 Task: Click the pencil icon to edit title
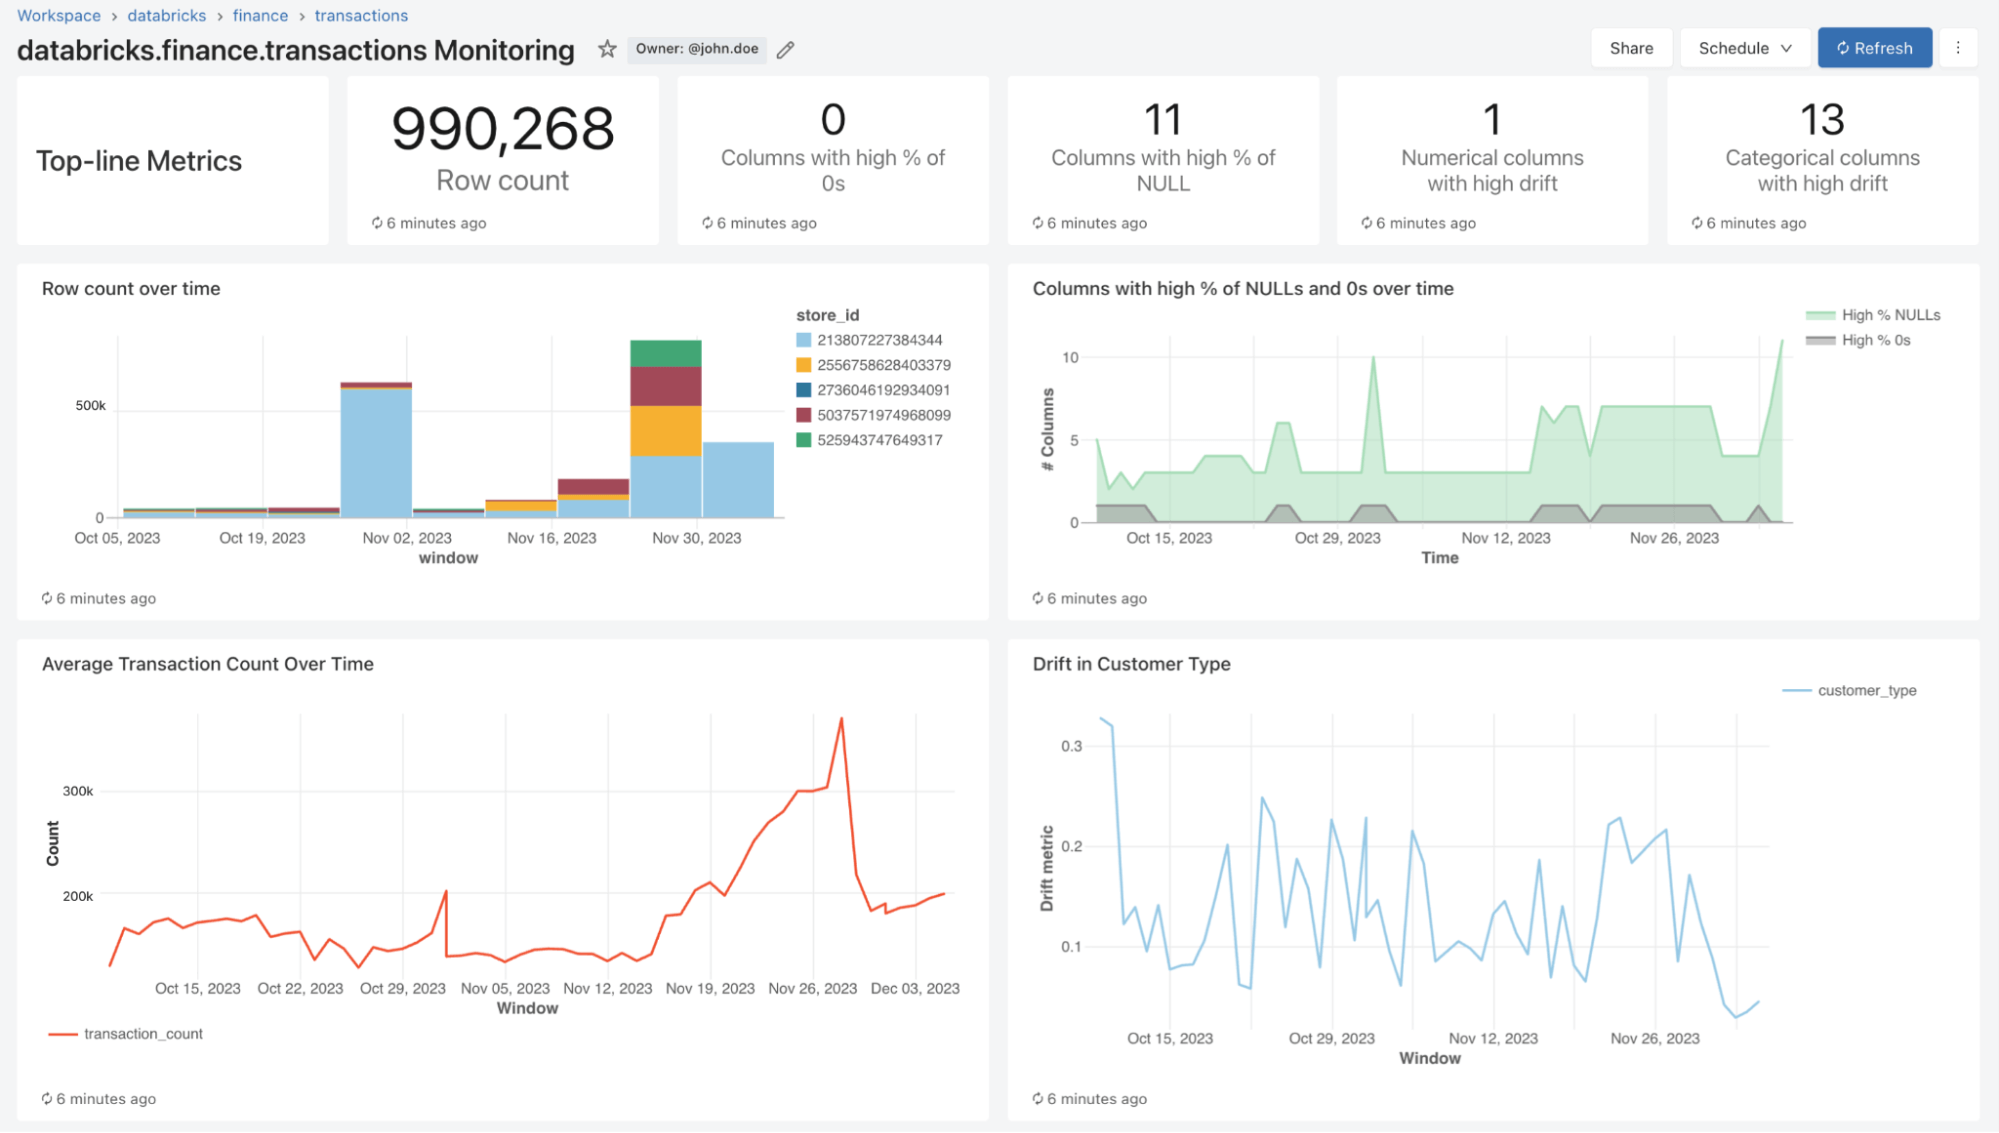coord(785,49)
